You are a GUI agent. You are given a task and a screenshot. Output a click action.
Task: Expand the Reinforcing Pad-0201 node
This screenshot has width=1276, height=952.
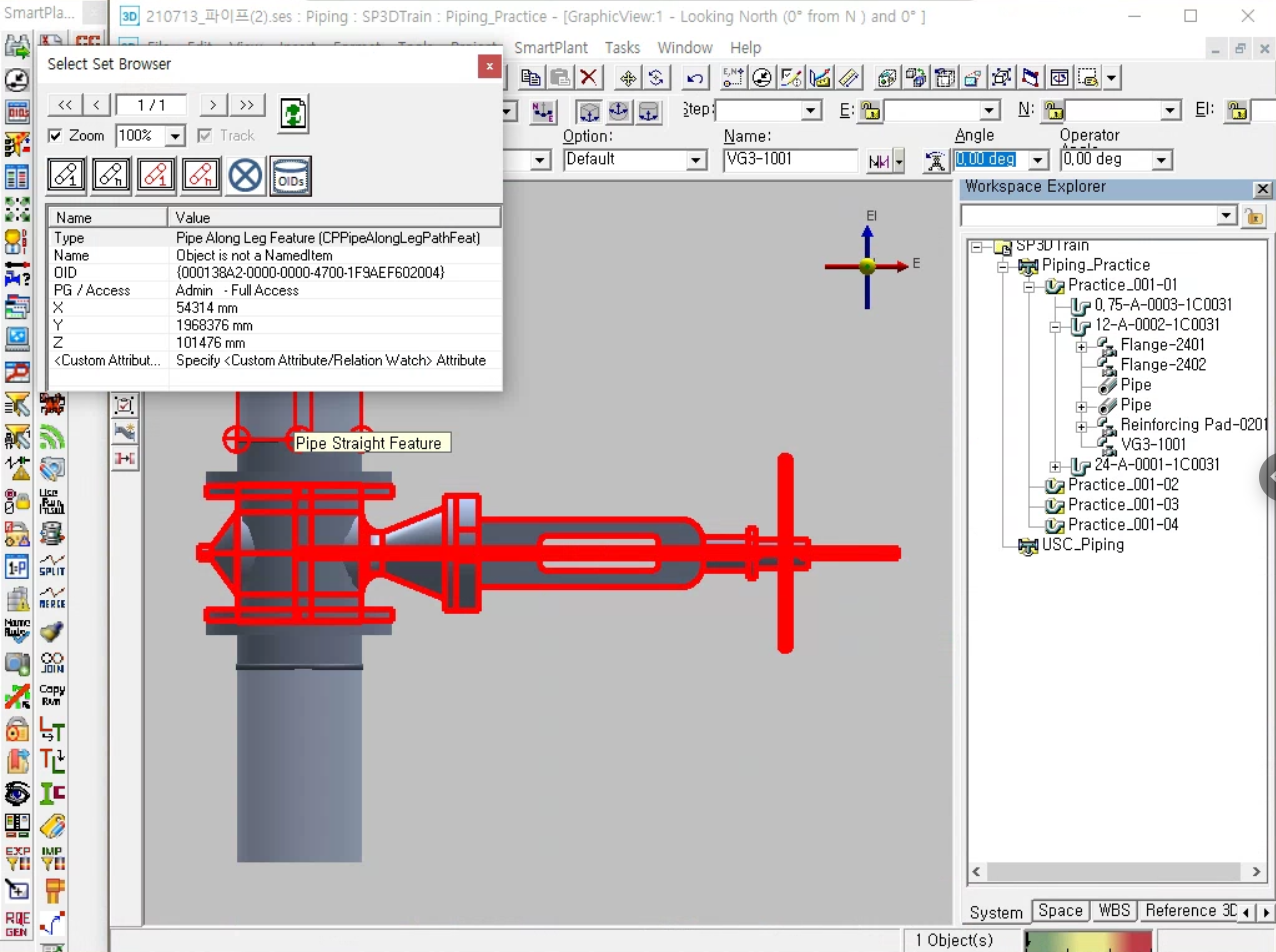tap(1081, 426)
